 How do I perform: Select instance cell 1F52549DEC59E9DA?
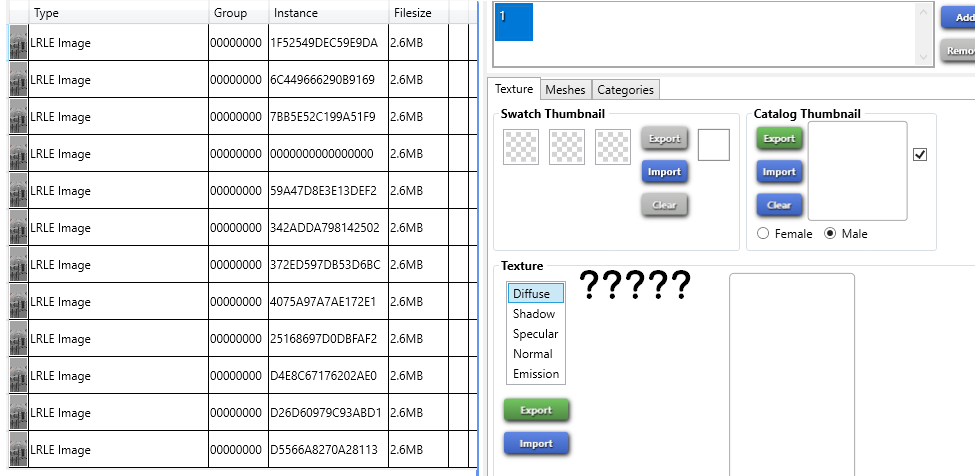(328, 42)
